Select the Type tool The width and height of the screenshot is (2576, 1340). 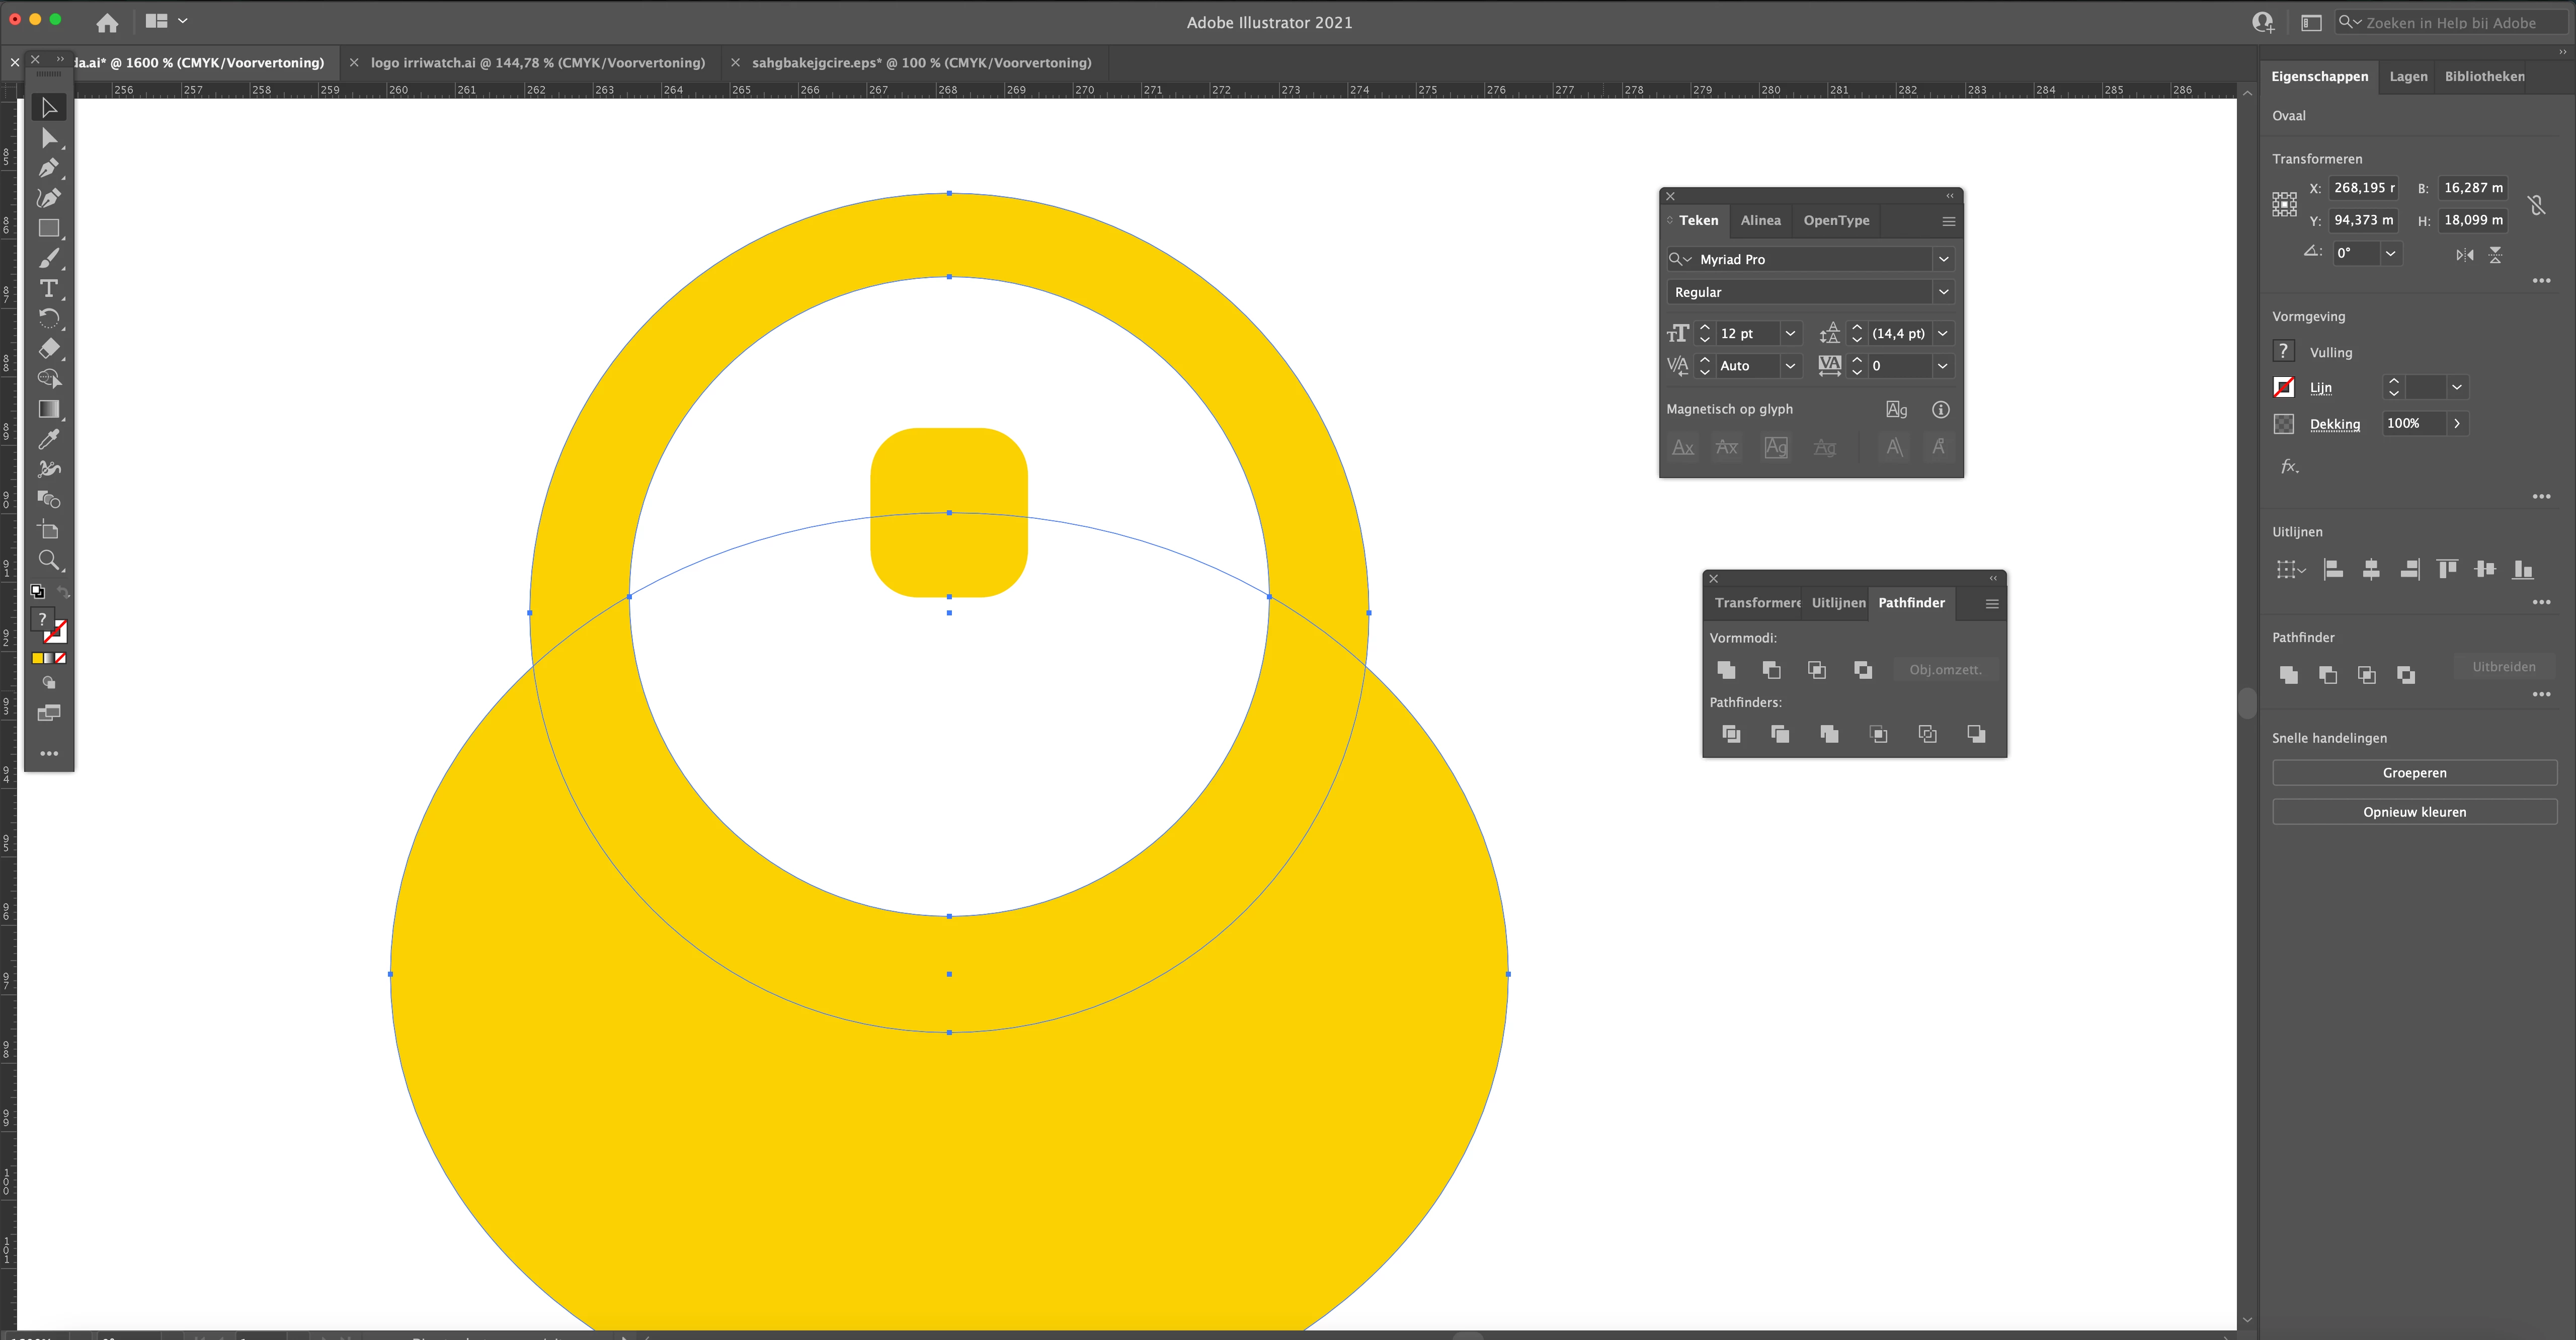tap(48, 289)
